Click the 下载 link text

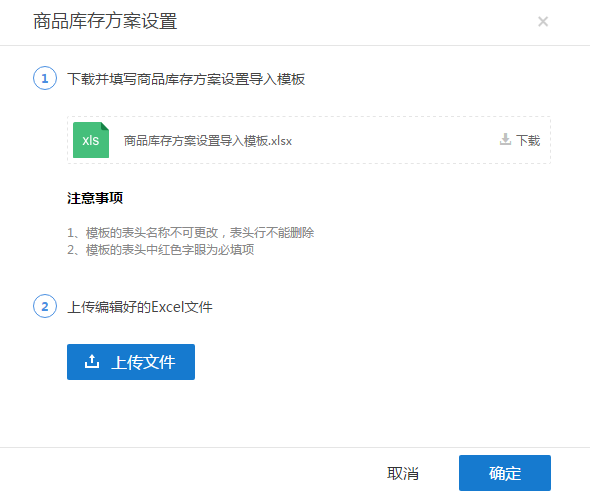pyautogui.click(x=528, y=140)
